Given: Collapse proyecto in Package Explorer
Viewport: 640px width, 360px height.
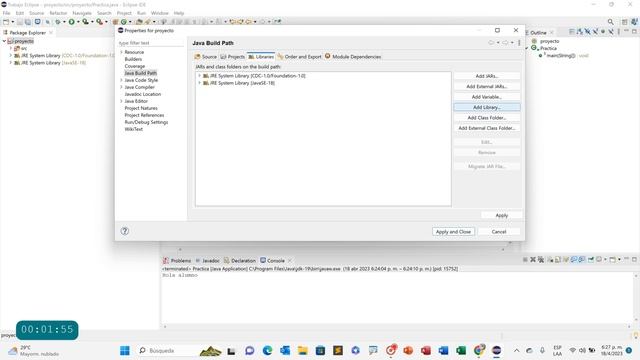Looking at the screenshot, I should pyautogui.click(x=4, y=41).
